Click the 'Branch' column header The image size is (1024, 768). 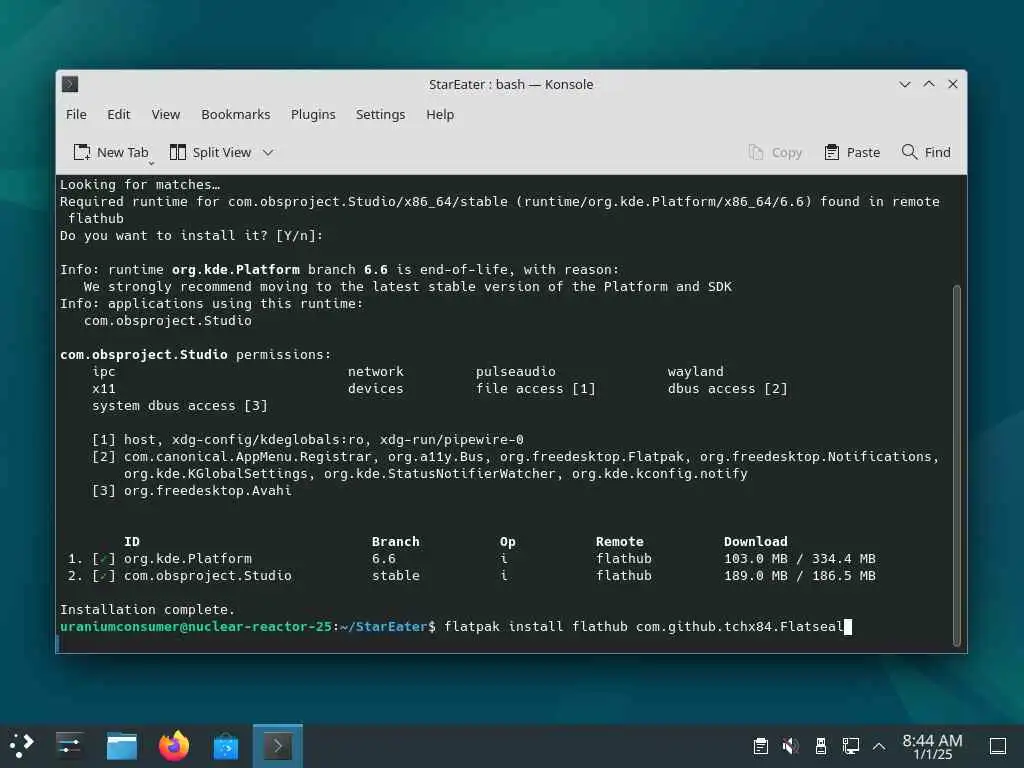point(396,541)
